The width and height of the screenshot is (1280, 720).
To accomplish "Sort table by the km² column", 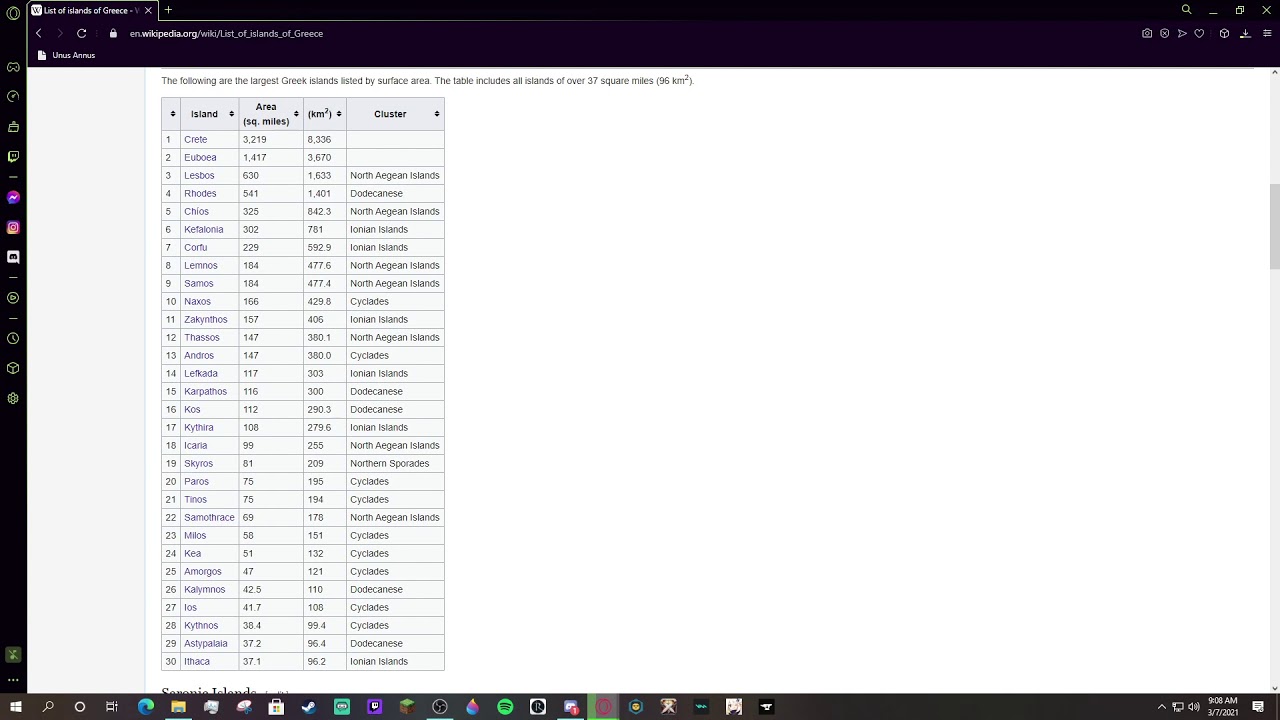I will (x=325, y=114).
